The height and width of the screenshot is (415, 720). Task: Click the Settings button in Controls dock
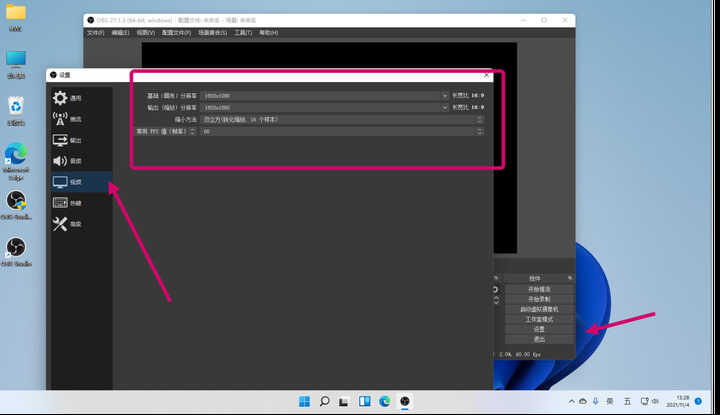pyautogui.click(x=539, y=329)
